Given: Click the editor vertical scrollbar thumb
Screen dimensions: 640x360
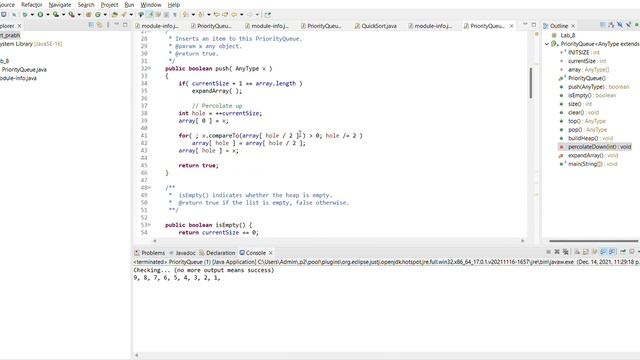Looking at the screenshot, I should point(531,83).
